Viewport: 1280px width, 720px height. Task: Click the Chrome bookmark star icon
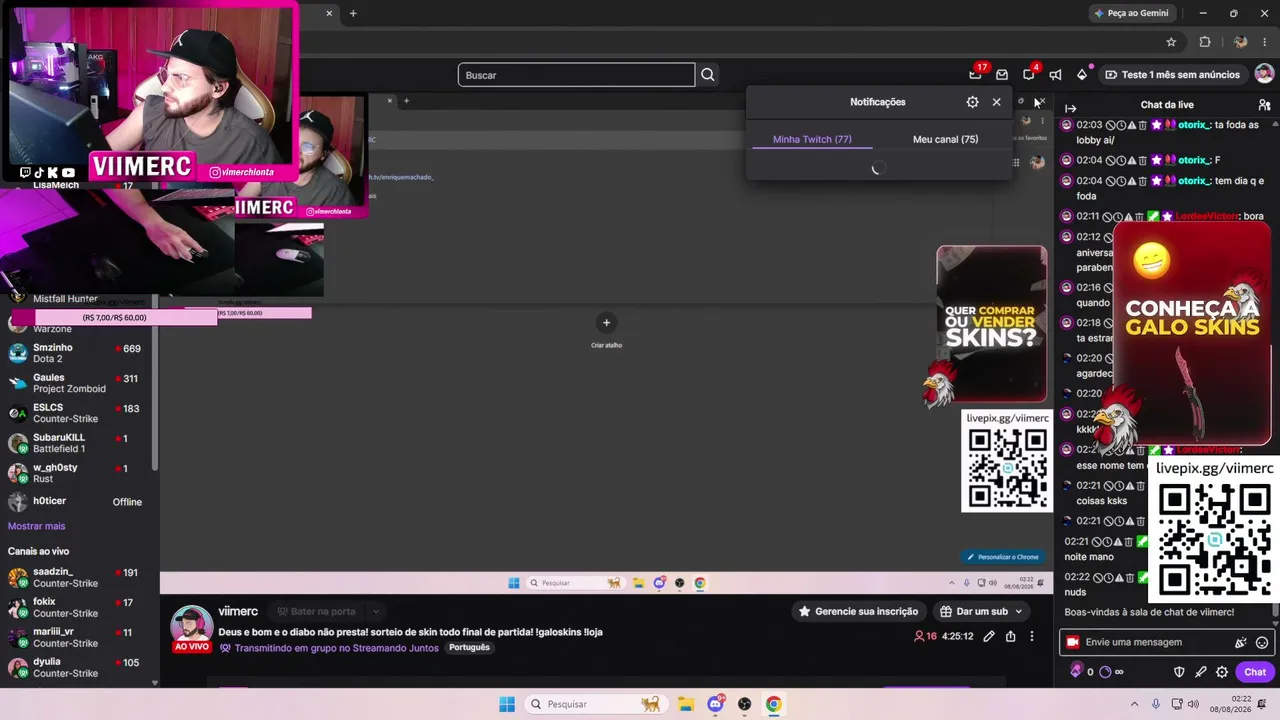click(x=1171, y=42)
